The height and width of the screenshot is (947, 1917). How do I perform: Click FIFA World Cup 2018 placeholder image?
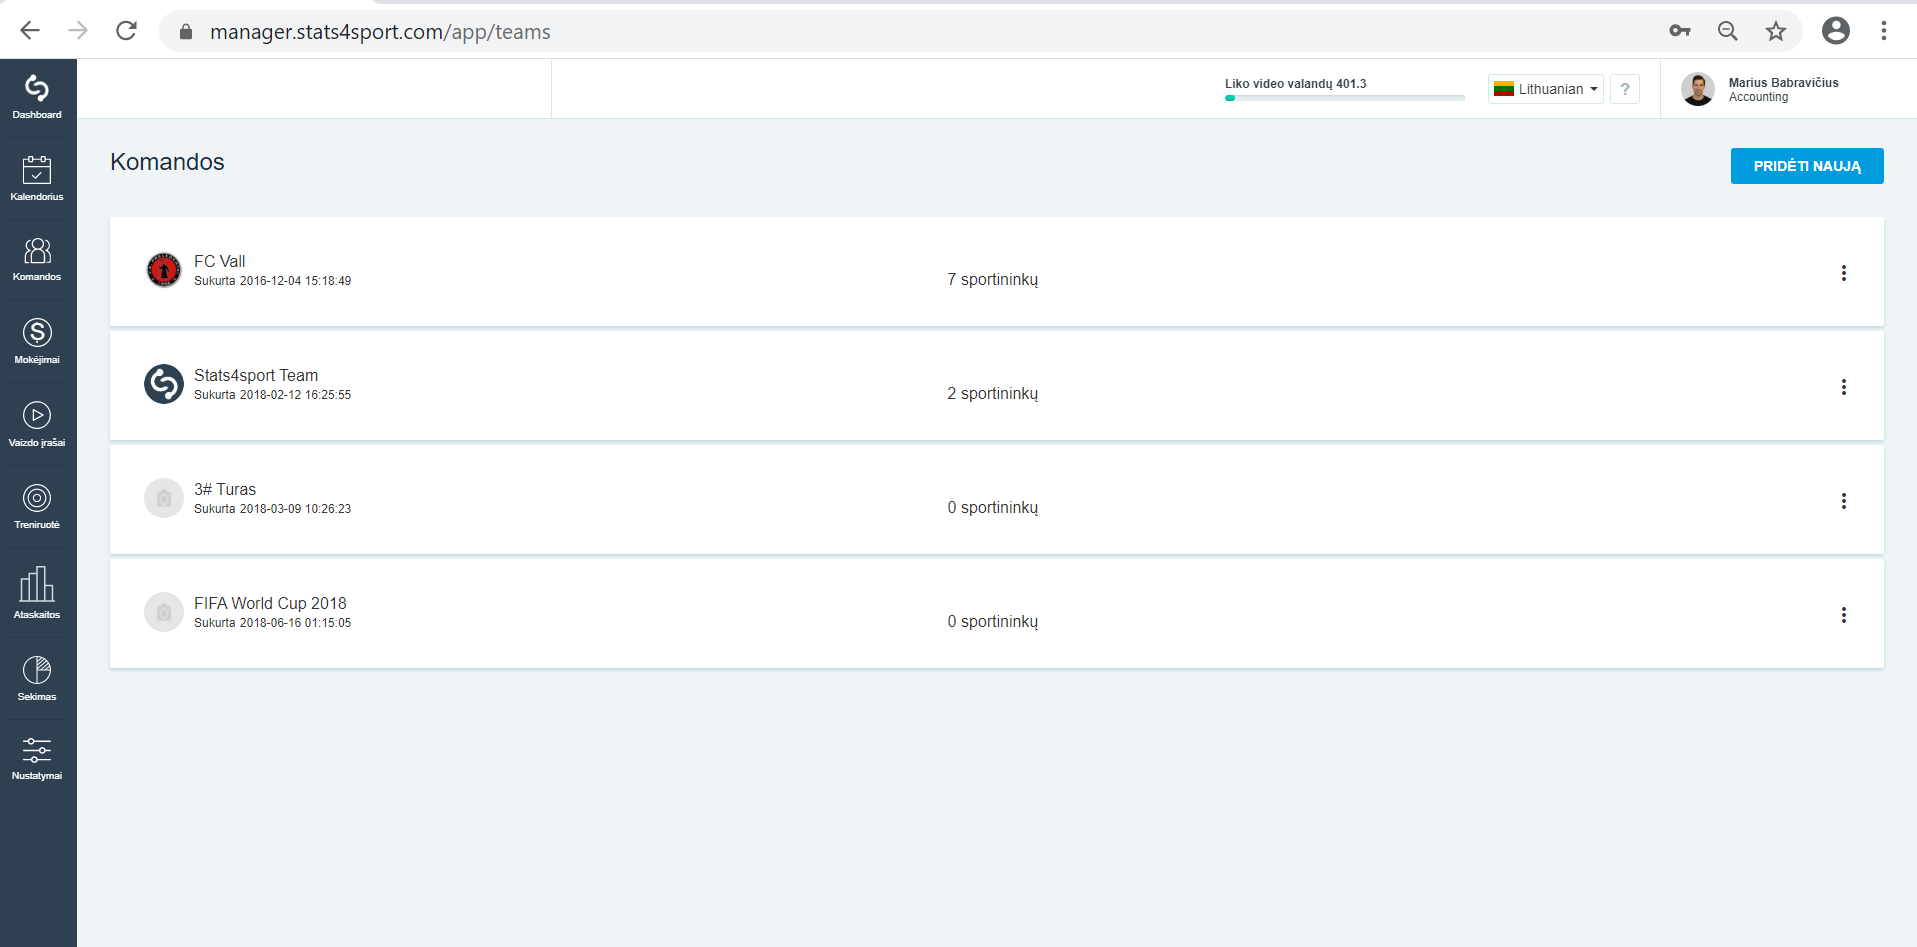[164, 612]
